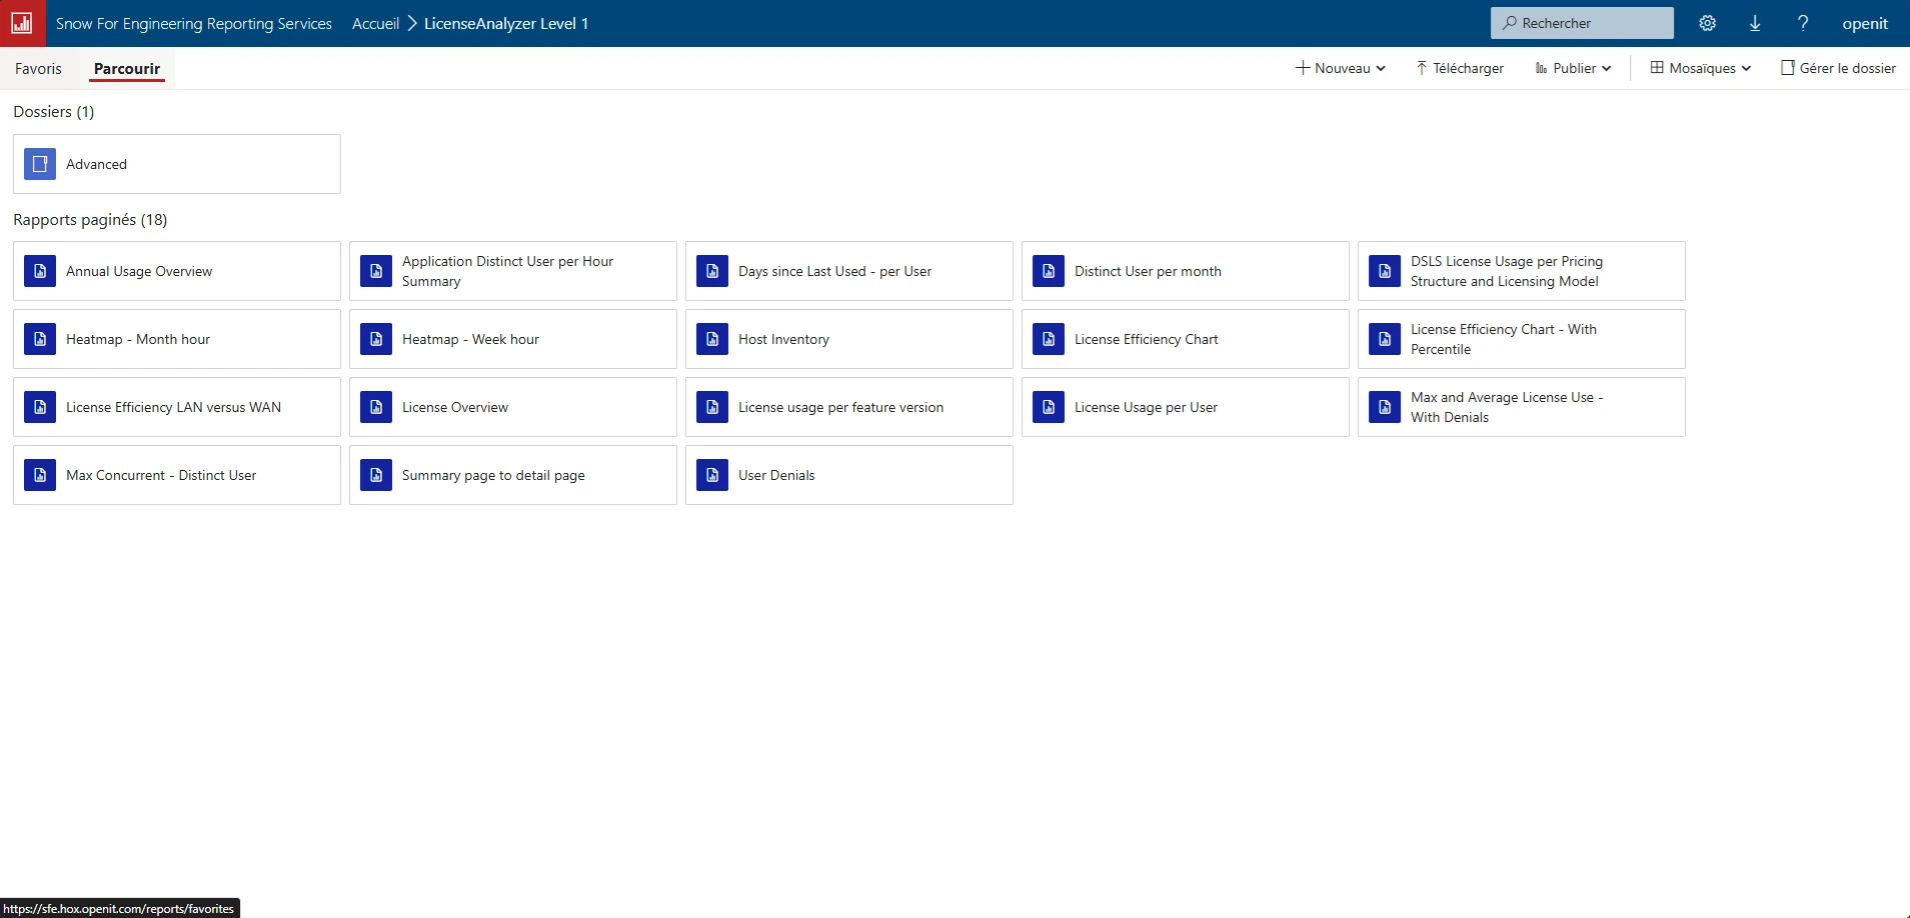Click the License Efficiency LAN versus WAN icon

pos(40,407)
